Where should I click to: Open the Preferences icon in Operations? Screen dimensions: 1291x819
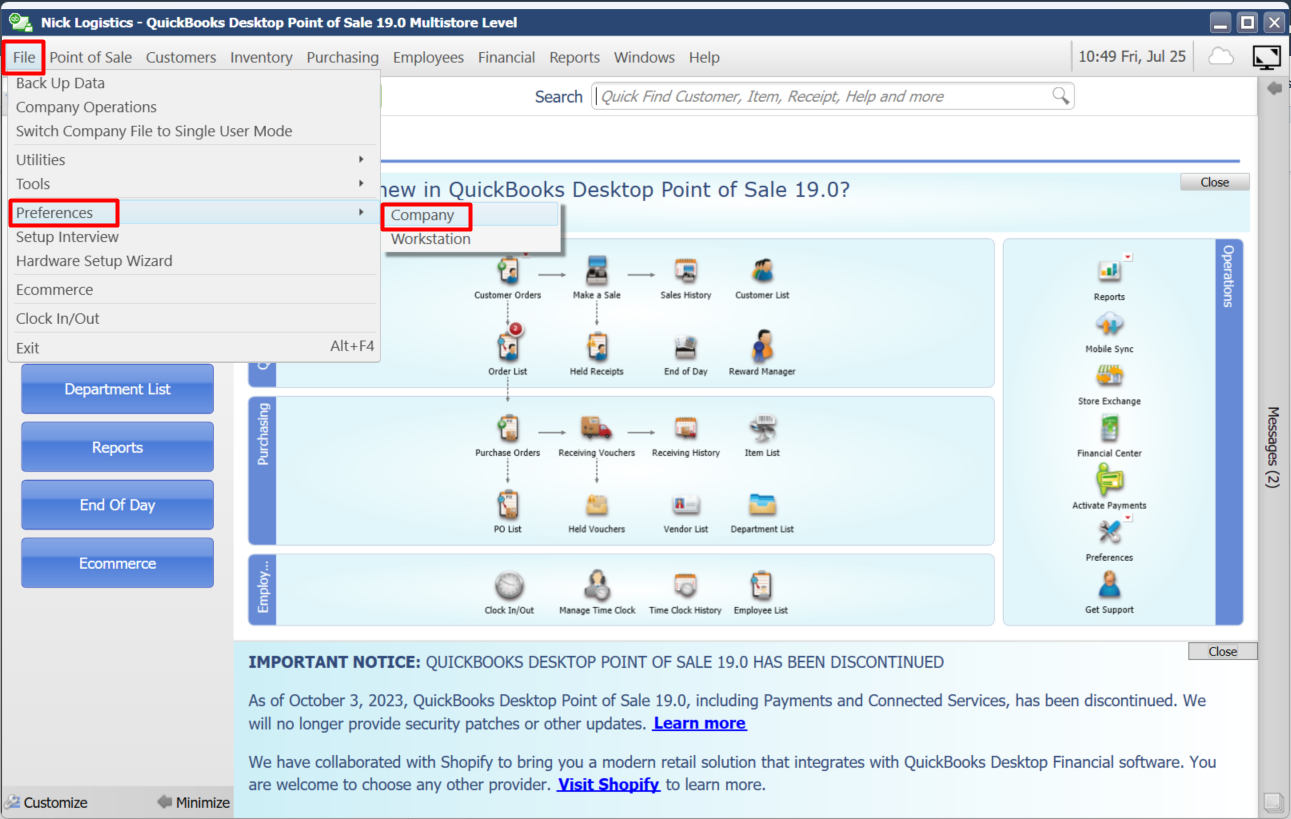[x=1109, y=531]
